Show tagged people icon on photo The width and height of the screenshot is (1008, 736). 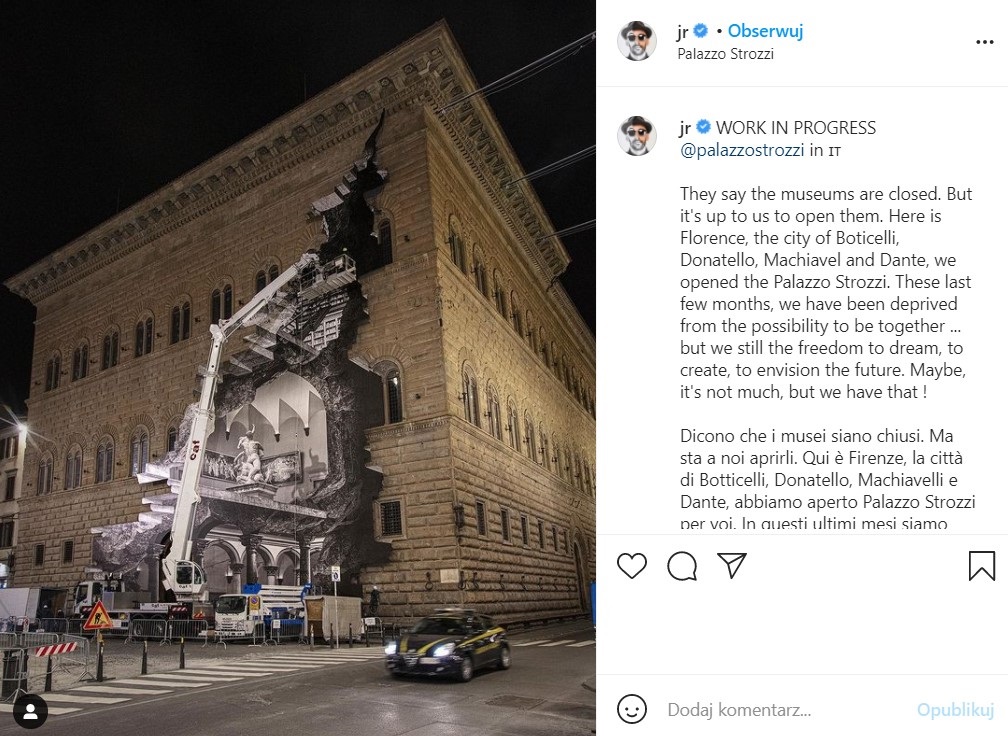click(x=30, y=712)
